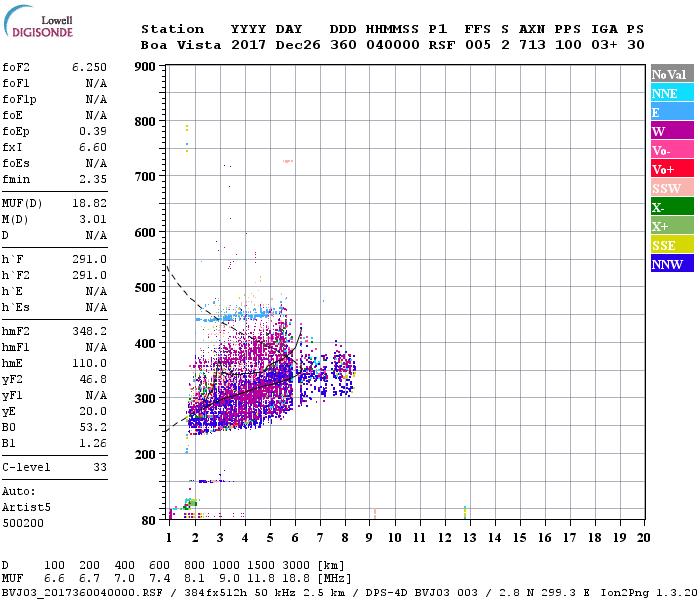The image size is (700, 600).
Task: Select the W purple legend entry
Action: pyautogui.click(x=671, y=131)
